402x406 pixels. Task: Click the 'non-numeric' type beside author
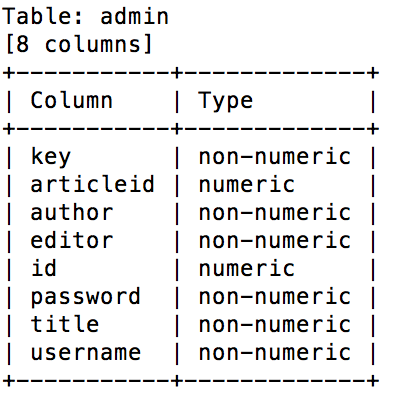pos(275,213)
